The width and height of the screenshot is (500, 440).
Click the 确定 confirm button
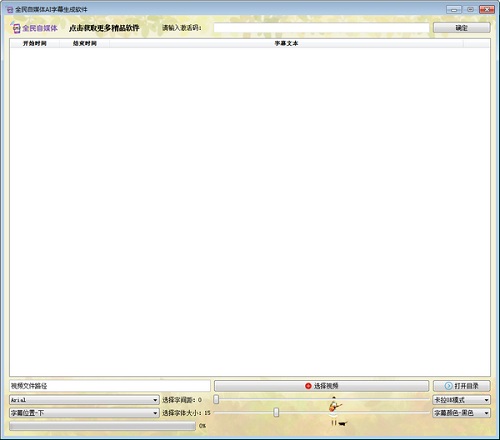pyautogui.click(x=462, y=28)
